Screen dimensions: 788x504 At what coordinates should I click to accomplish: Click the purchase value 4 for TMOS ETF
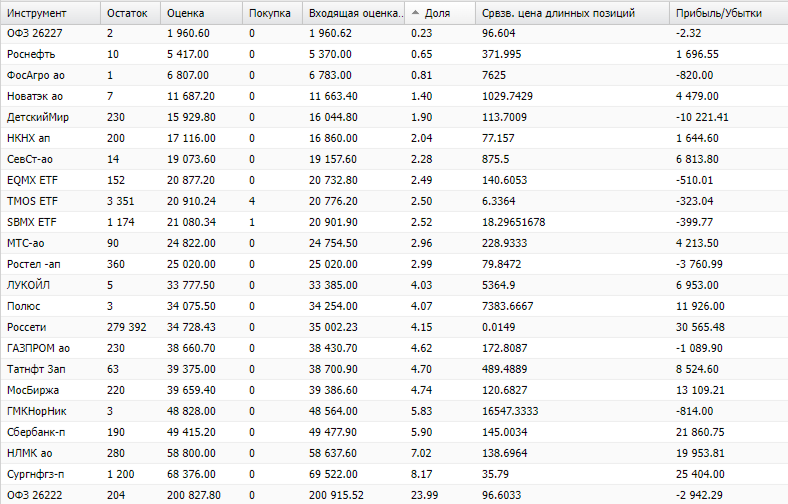coord(252,201)
